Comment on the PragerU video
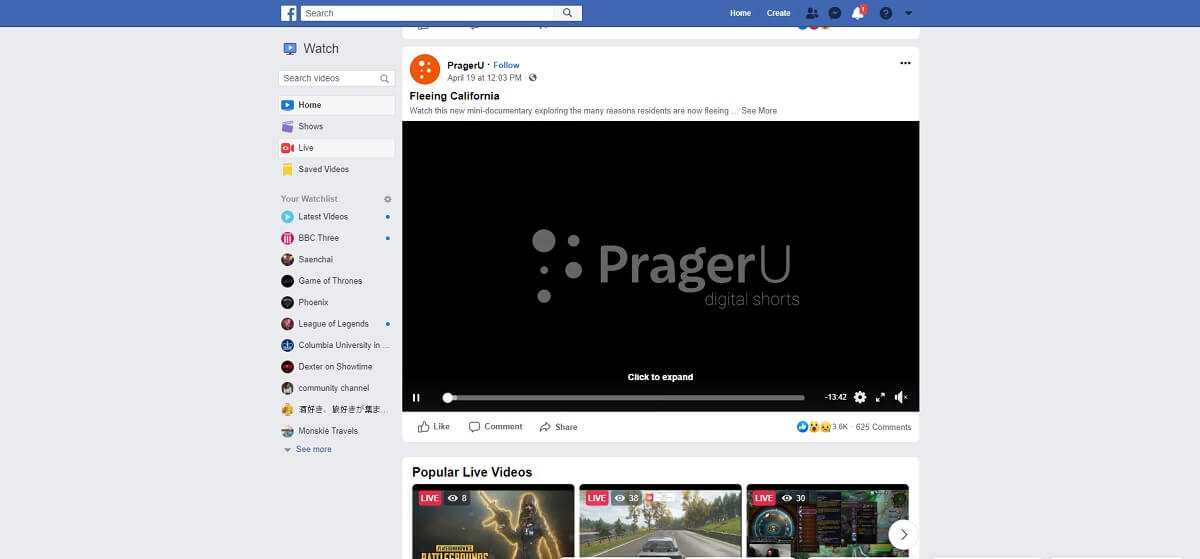 (496, 427)
